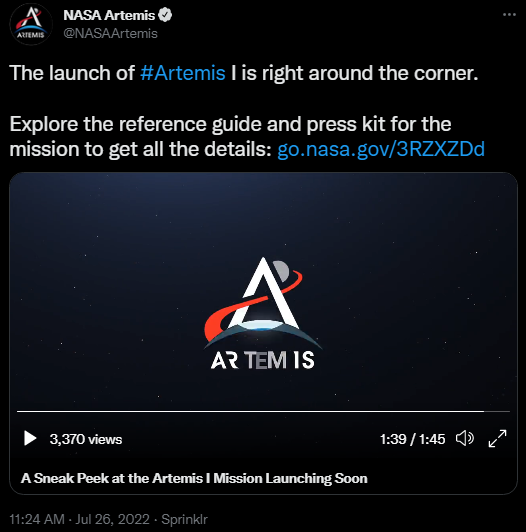This screenshot has width=526, height=532.
Task: Click the verified badge next to NASA Artemis
Action: pyautogui.click(x=165, y=15)
